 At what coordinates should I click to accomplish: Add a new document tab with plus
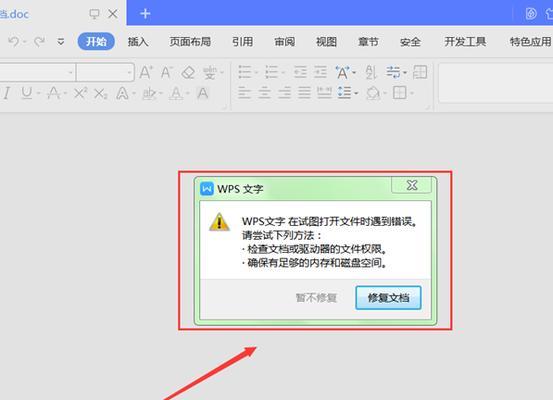point(145,14)
